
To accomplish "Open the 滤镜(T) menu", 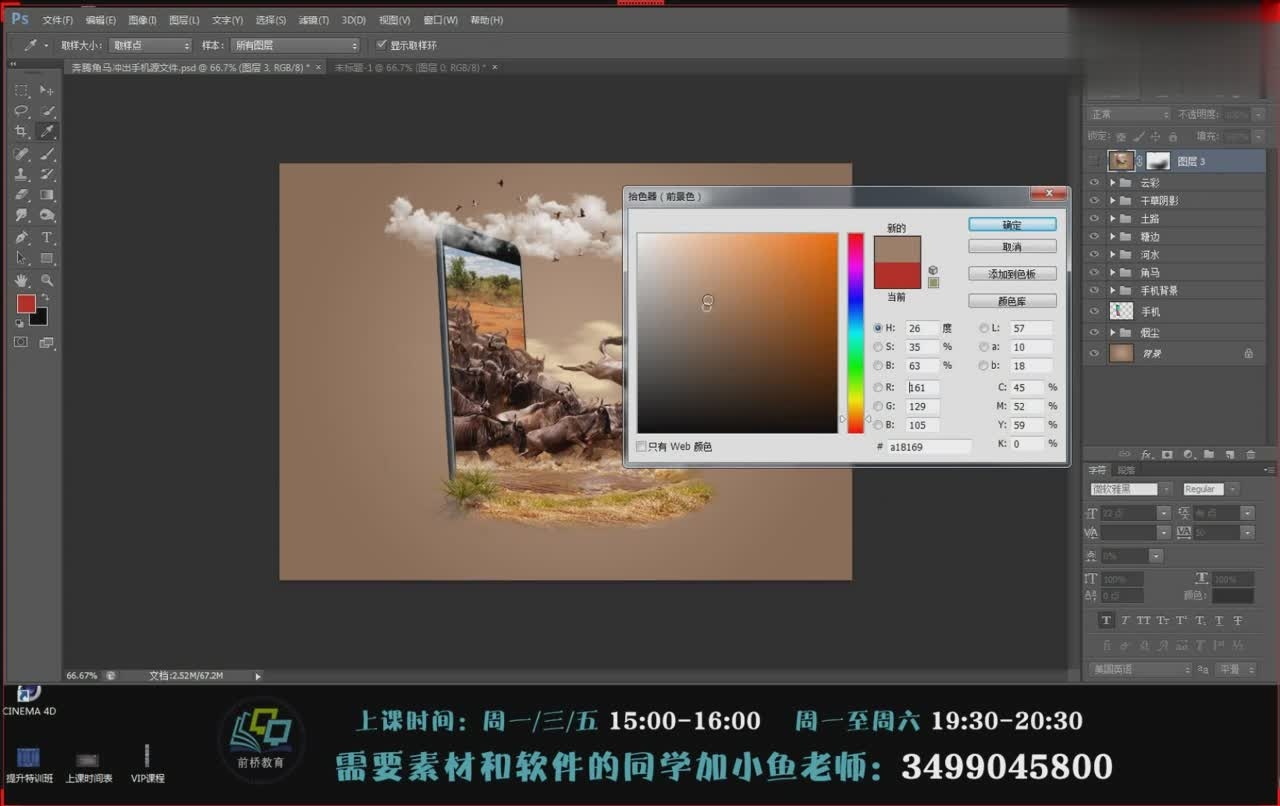I will [313, 20].
